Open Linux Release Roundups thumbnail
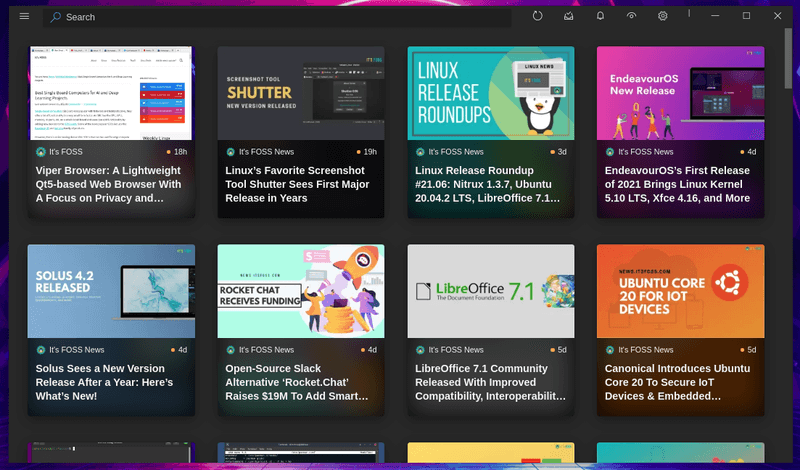Viewport: 800px width, 470px height. point(491,93)
